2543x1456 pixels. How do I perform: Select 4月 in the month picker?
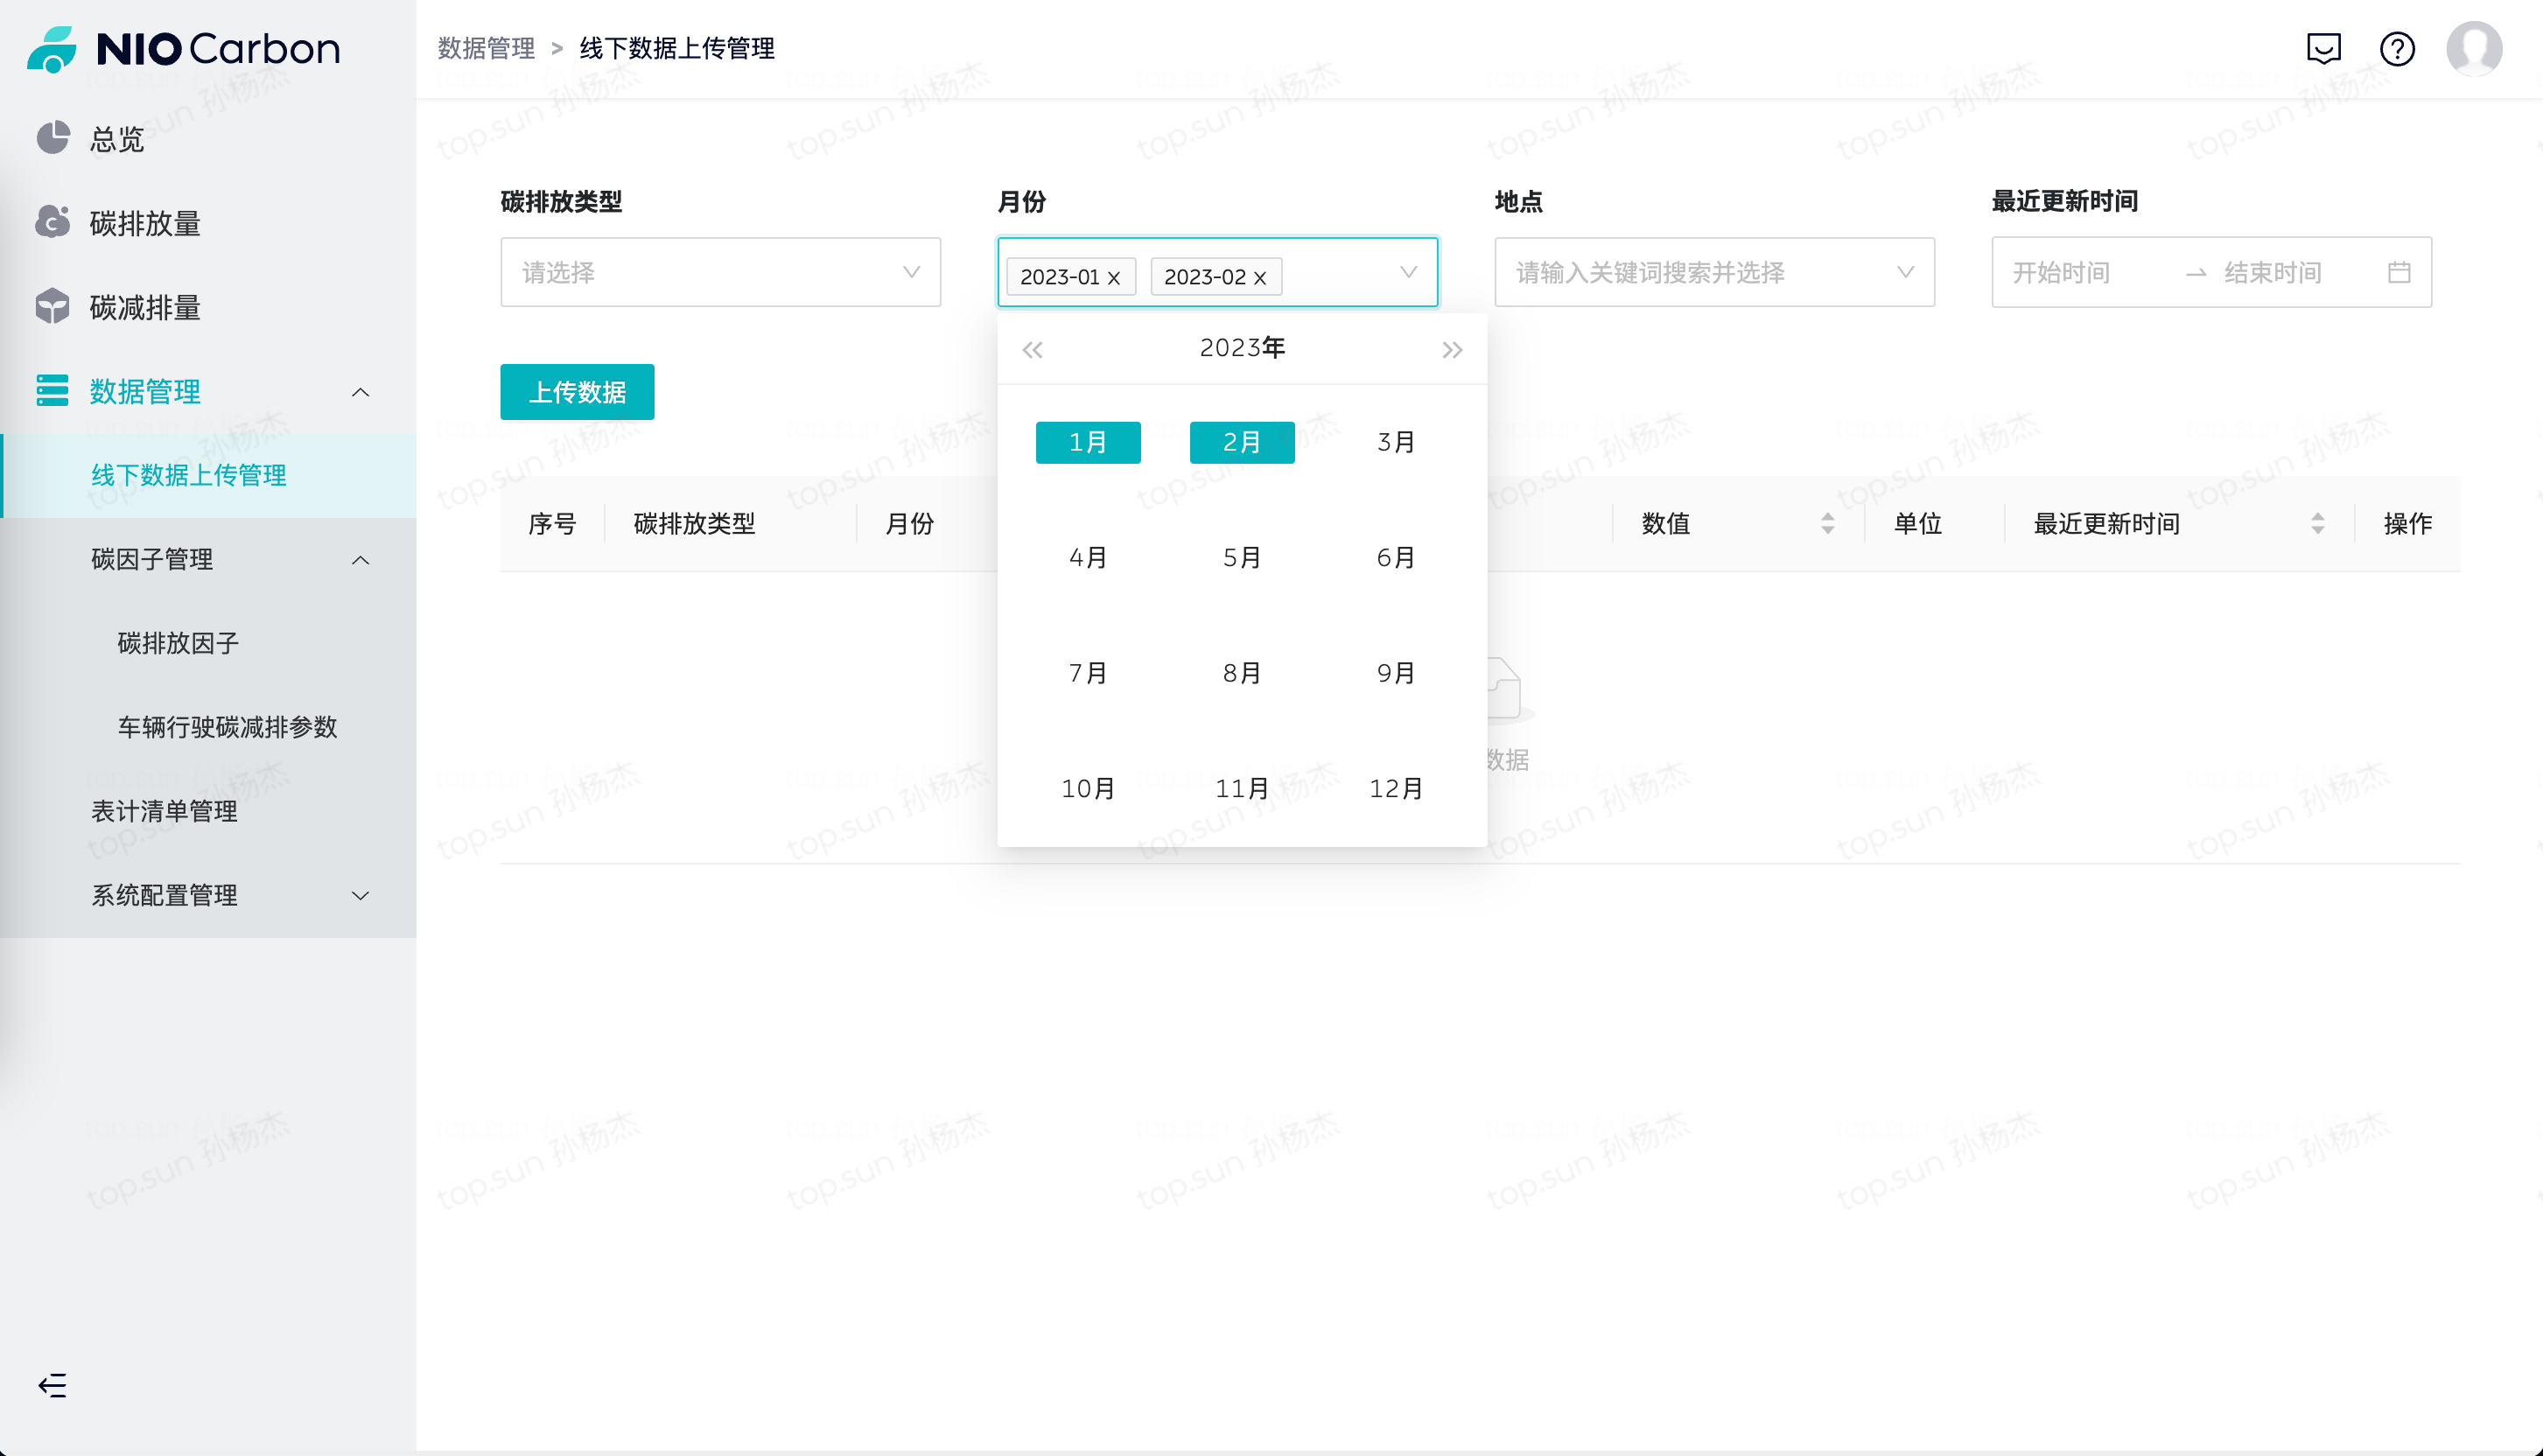pyautogui.click(x=1088, y=557)
